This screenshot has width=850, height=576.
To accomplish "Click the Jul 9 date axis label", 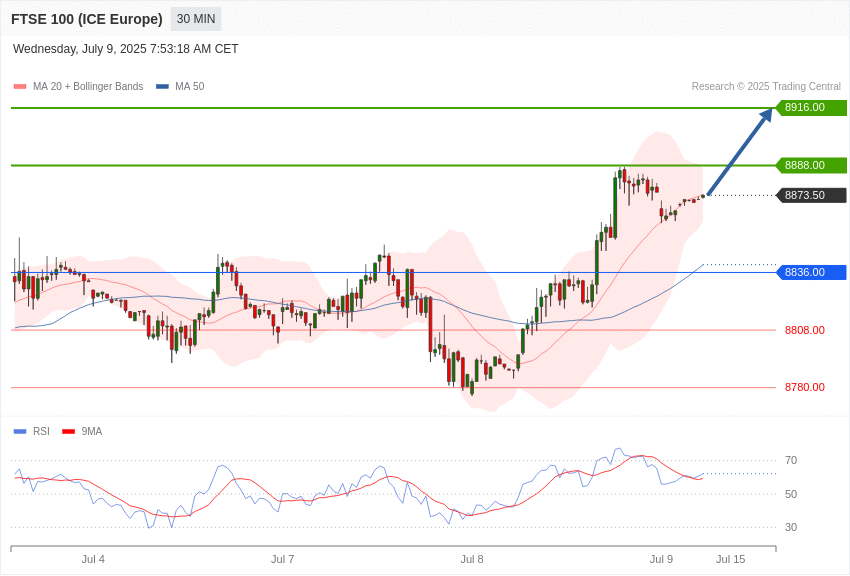I will tap(661, 559).
